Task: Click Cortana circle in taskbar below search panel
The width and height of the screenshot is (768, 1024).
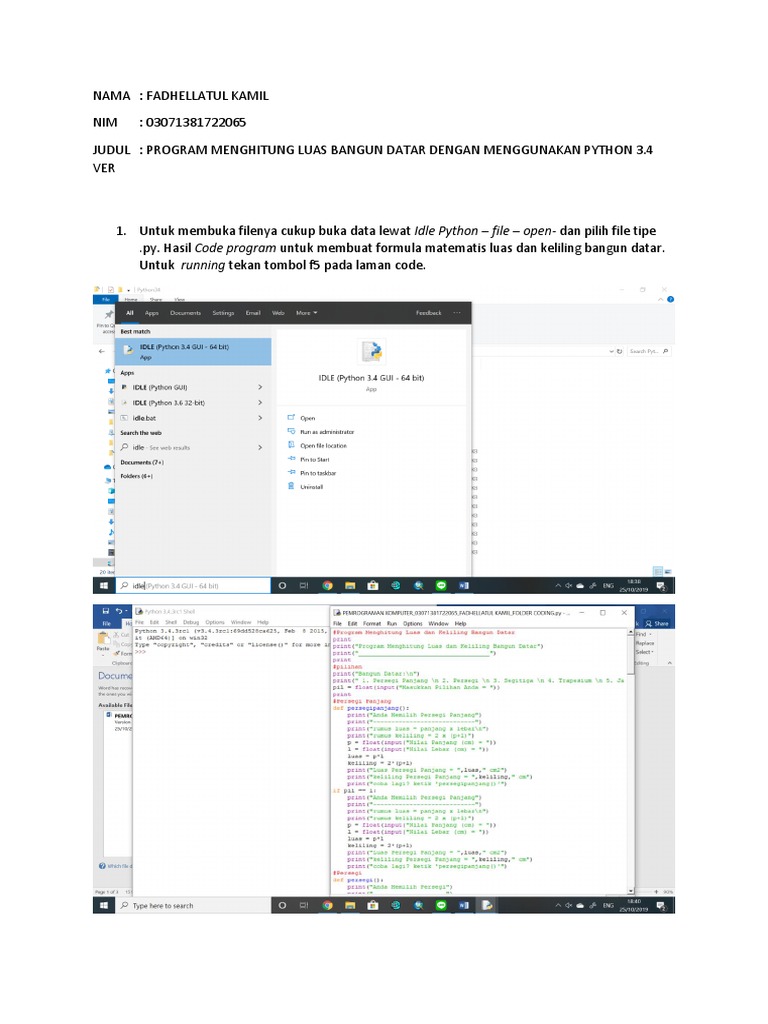Action: 282,586
